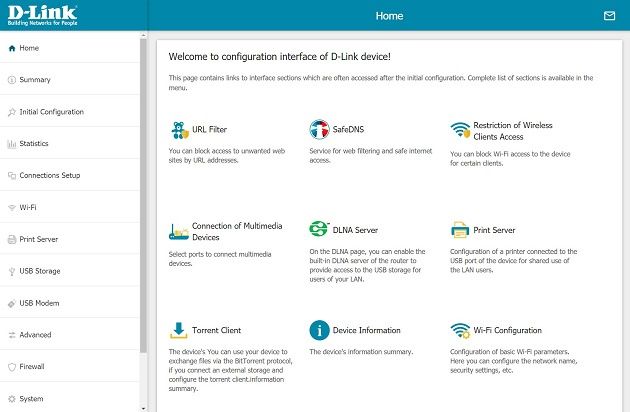Open the Torrent Client link

216,330
